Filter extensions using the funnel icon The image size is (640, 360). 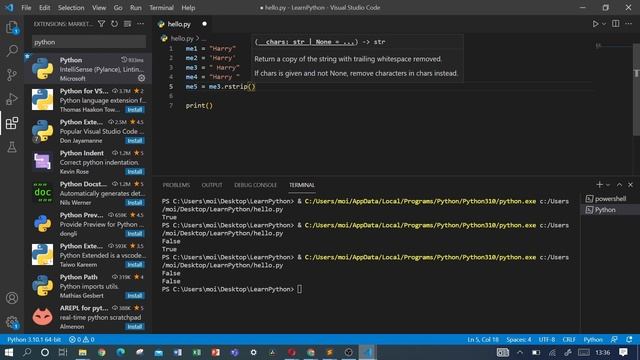pyautogui.click(x=101, y=24)
